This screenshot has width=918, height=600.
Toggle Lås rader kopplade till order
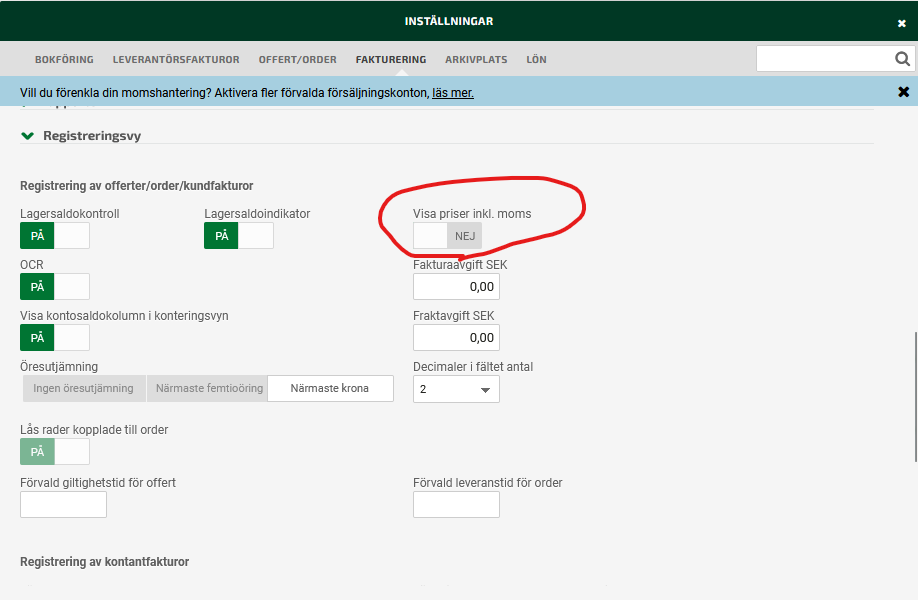(55, 452)
